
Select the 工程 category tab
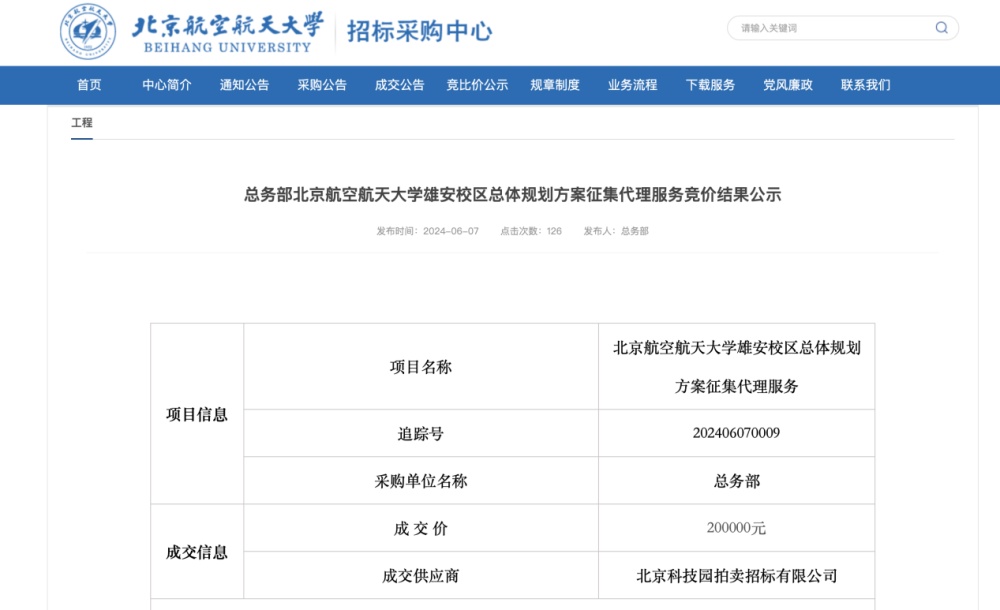coord(82,122)
